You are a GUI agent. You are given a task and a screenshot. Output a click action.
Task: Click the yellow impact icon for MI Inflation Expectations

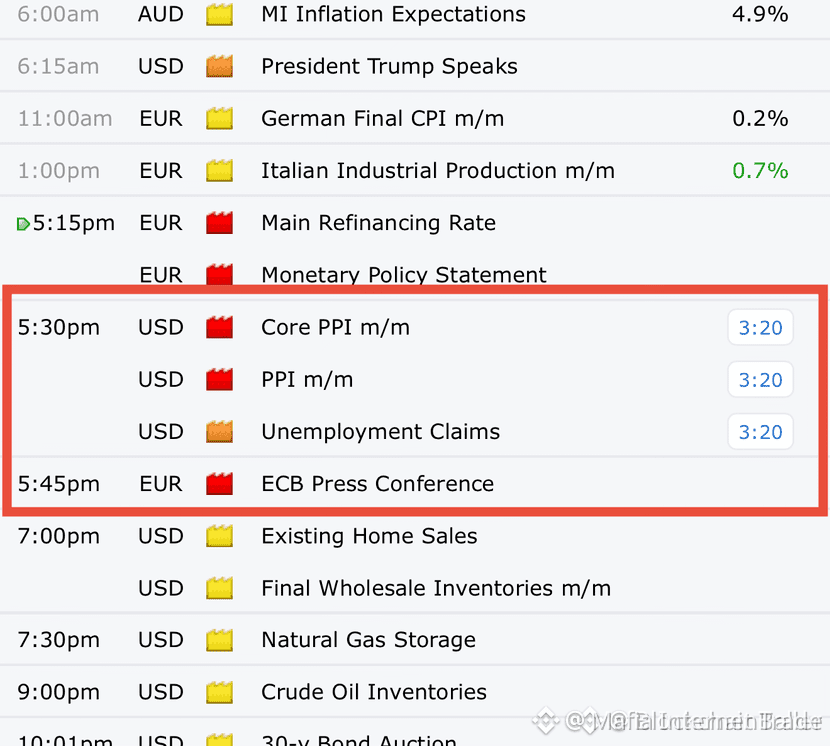click(219, 14)
